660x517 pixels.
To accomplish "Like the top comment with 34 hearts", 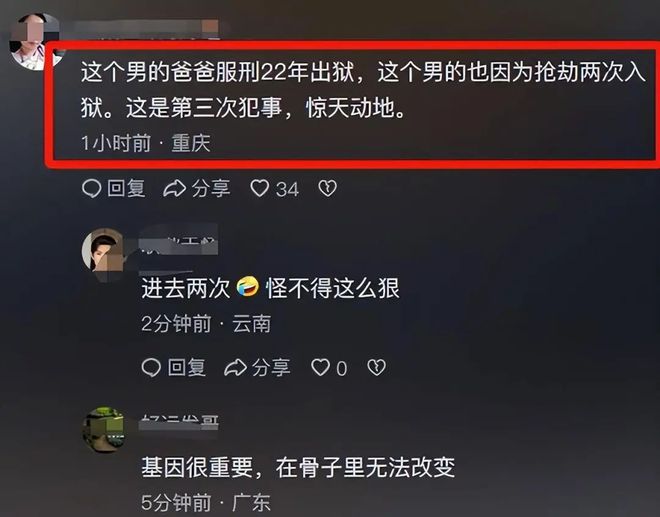I will [260, 188].
